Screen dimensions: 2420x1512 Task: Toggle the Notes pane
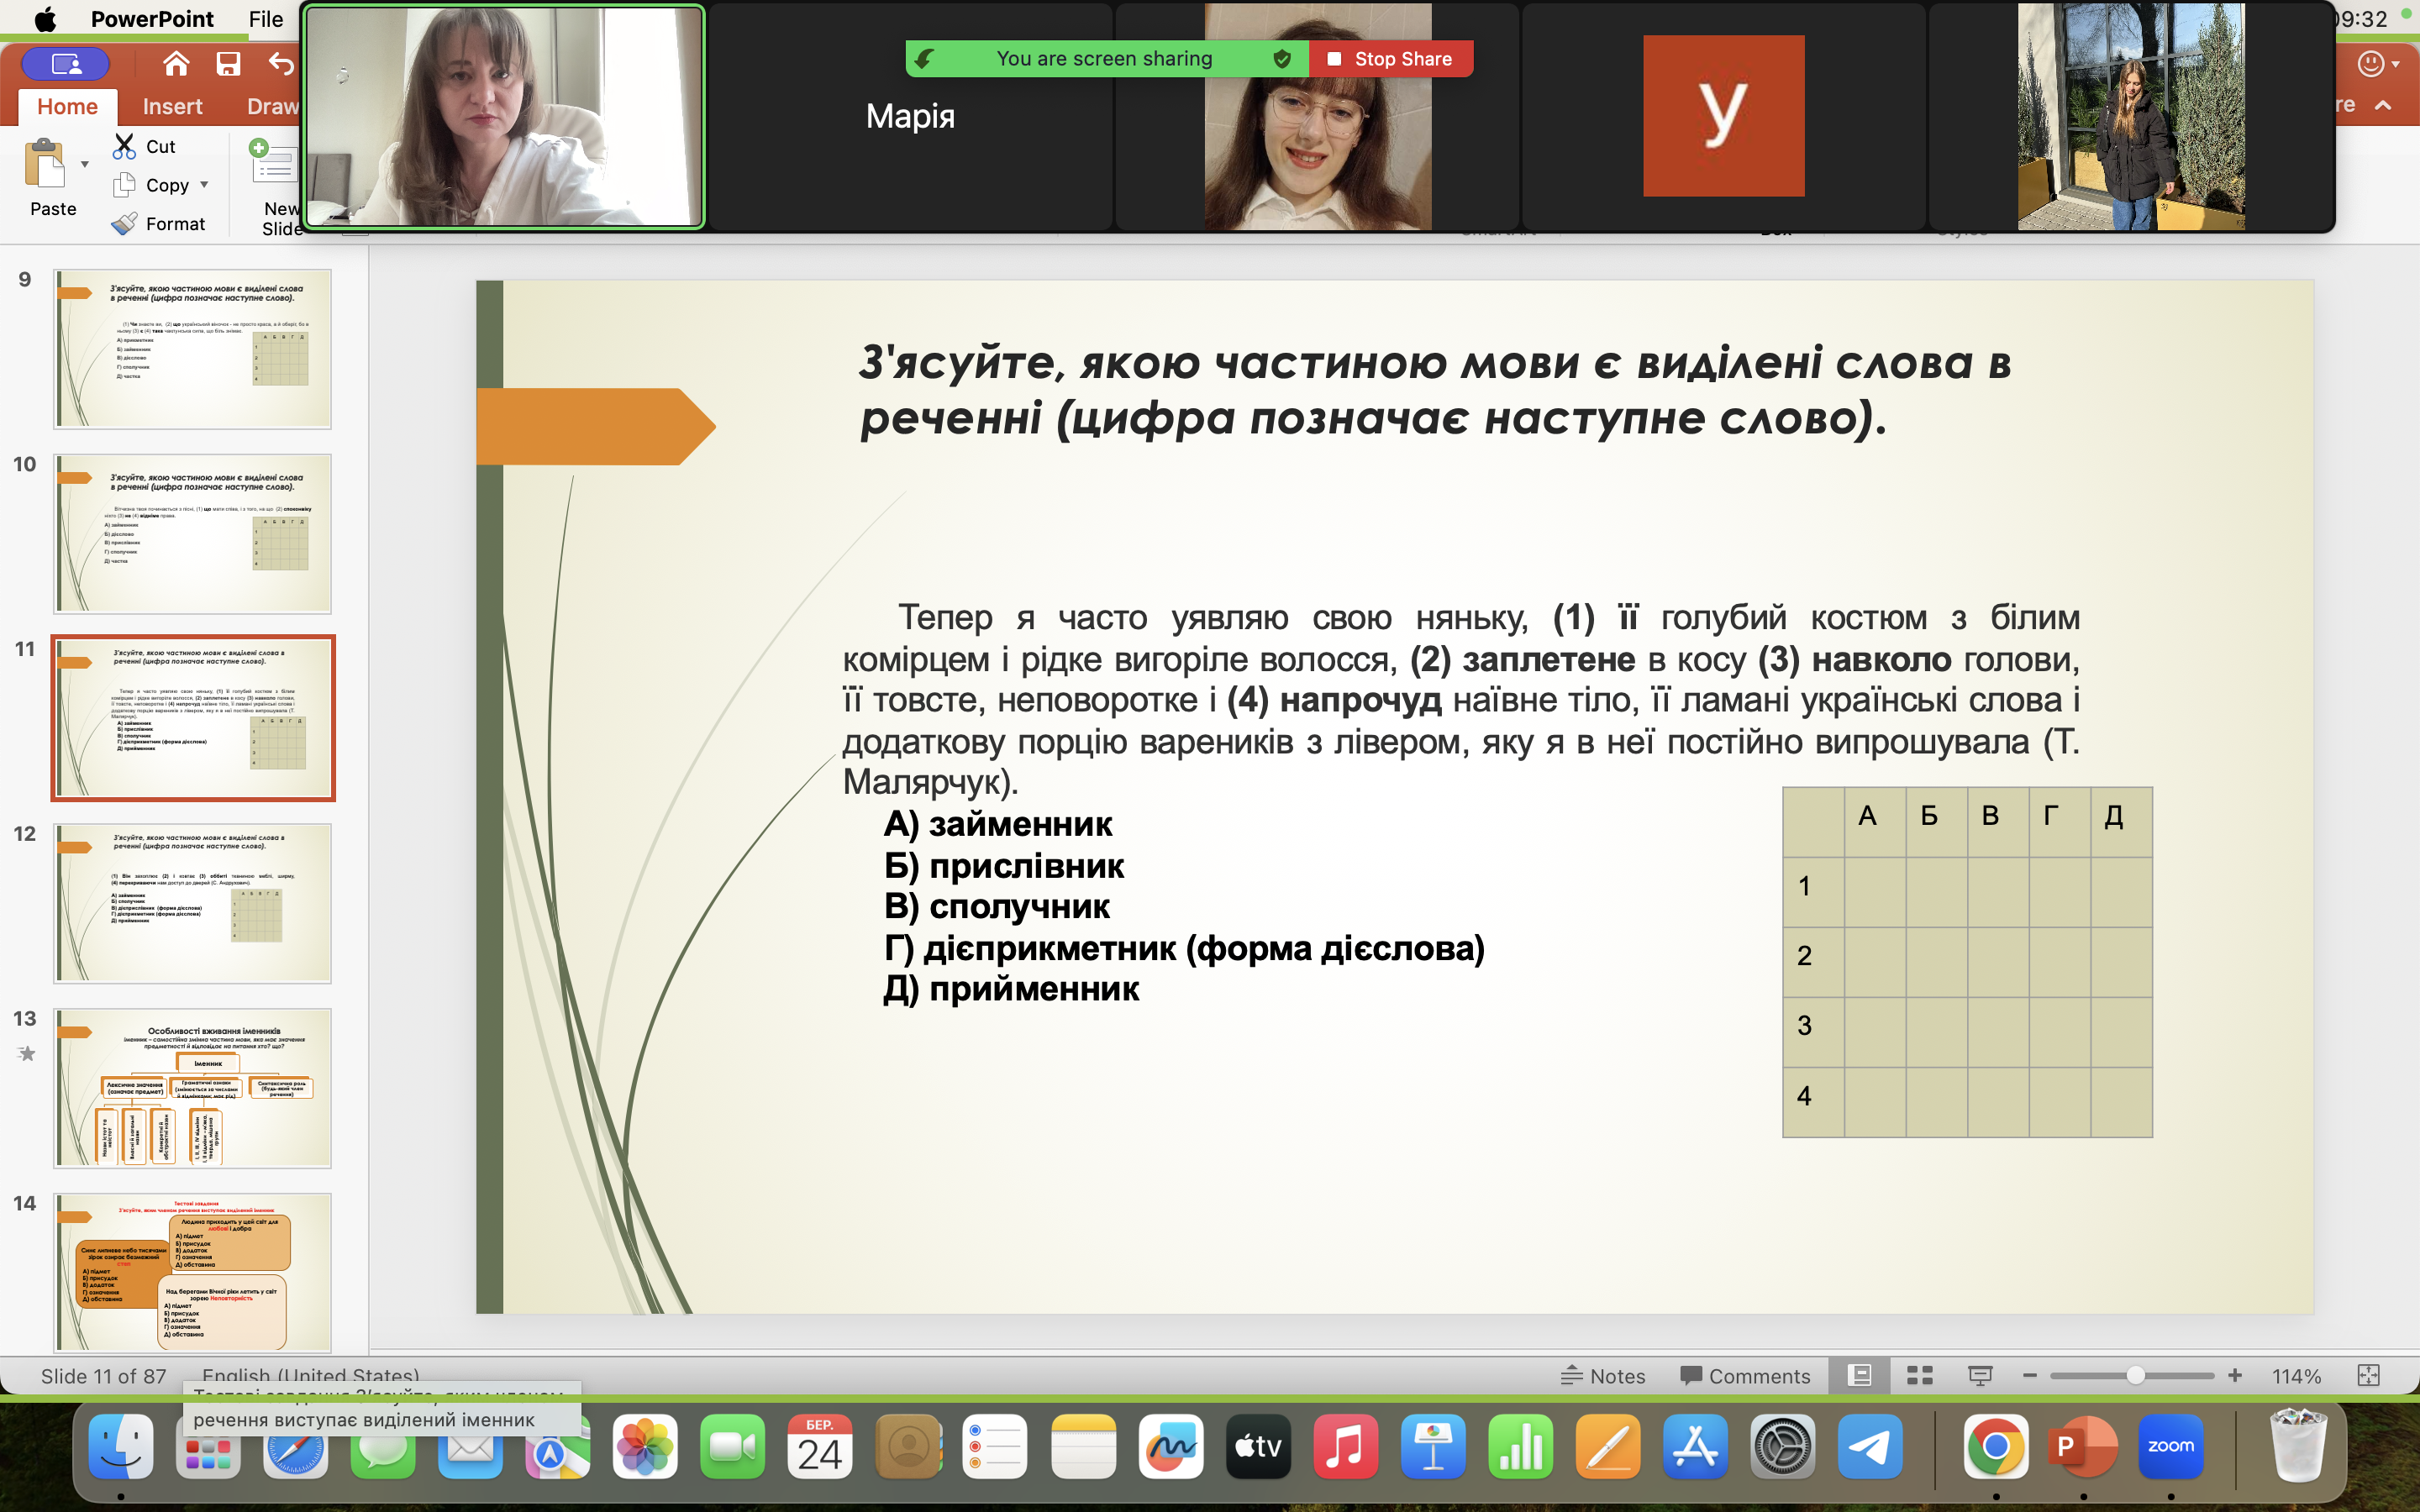pos(1603,1376)
